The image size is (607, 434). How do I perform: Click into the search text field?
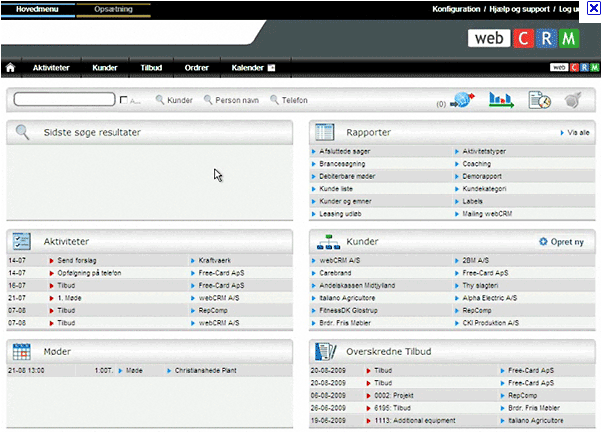click(64, 99)
